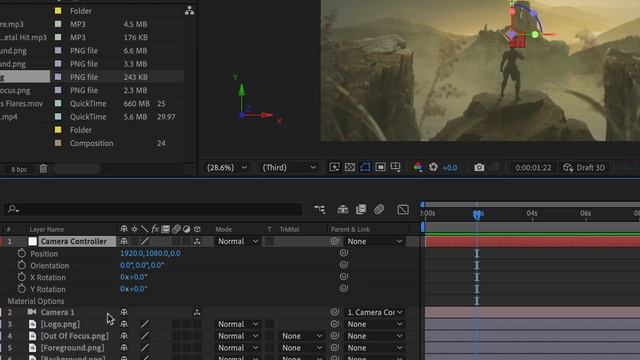Open [Logo.png] Parent None dropdown

click(x=375, y=324)
